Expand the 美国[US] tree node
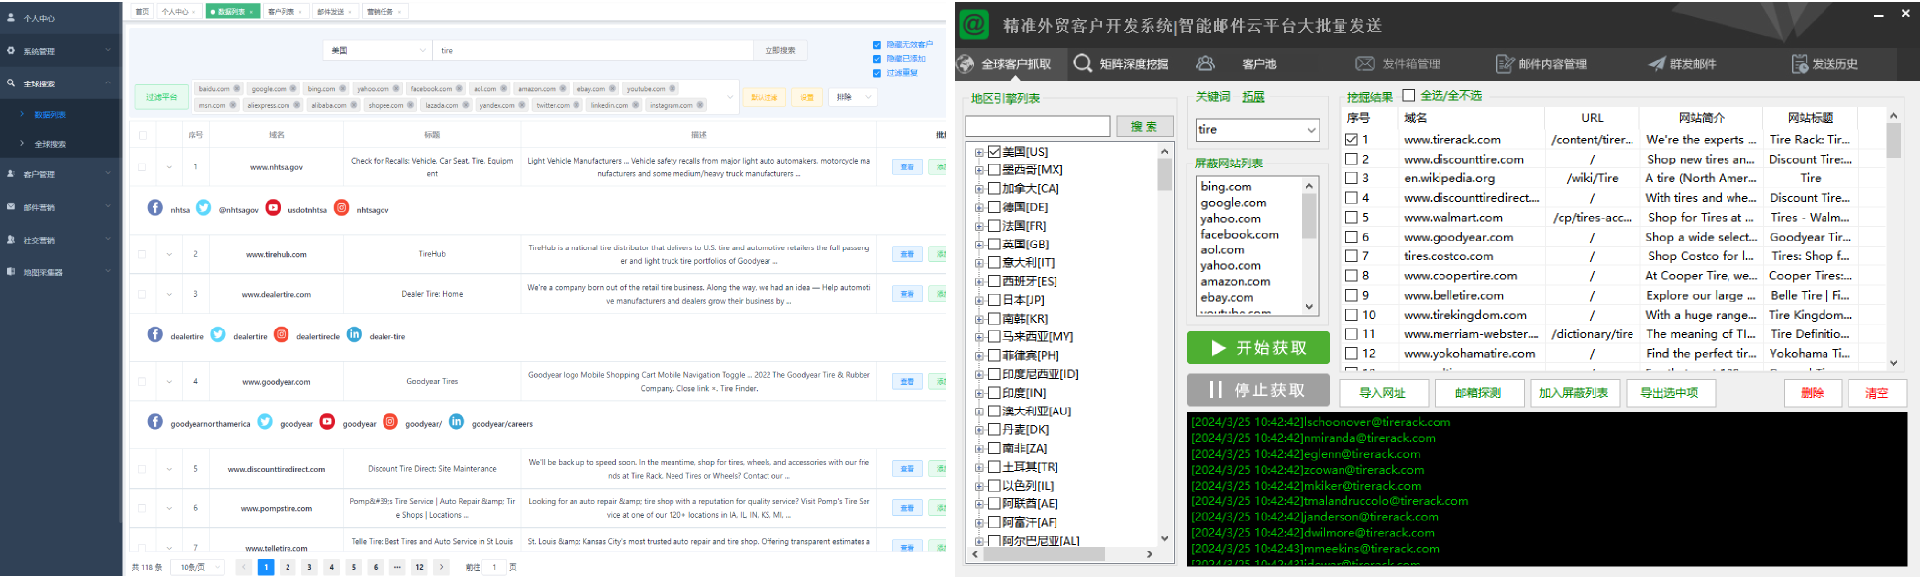Viewport: 1920px width, 577px height. [979, 152]
